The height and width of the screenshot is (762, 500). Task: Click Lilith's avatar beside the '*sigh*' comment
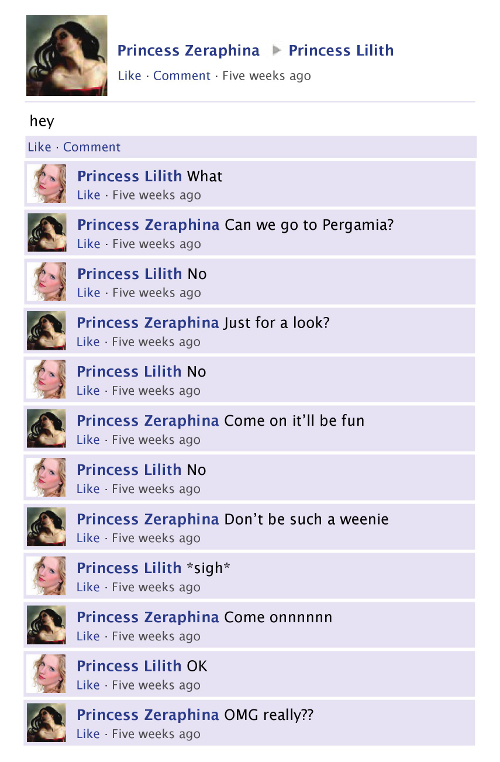47,575
